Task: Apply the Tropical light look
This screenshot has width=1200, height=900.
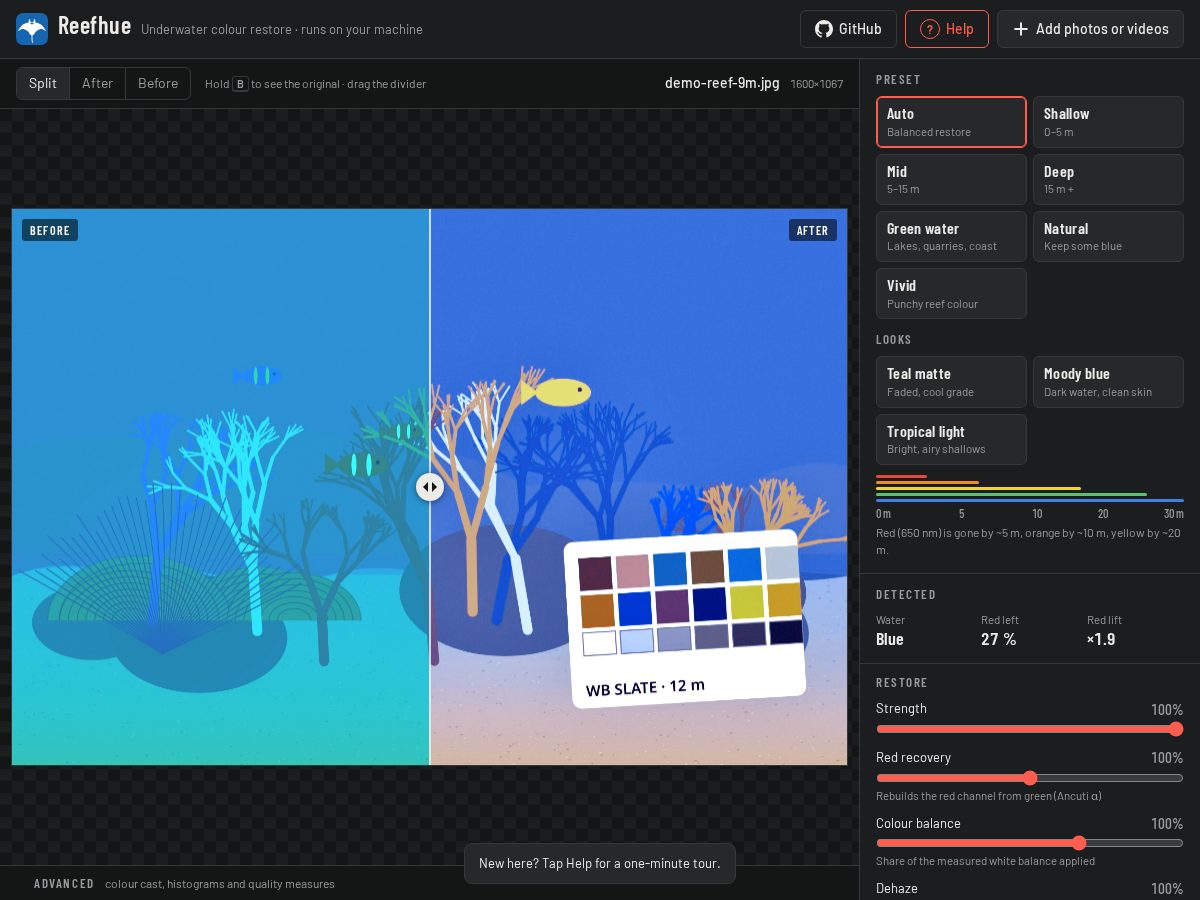Action: [951, 440]
